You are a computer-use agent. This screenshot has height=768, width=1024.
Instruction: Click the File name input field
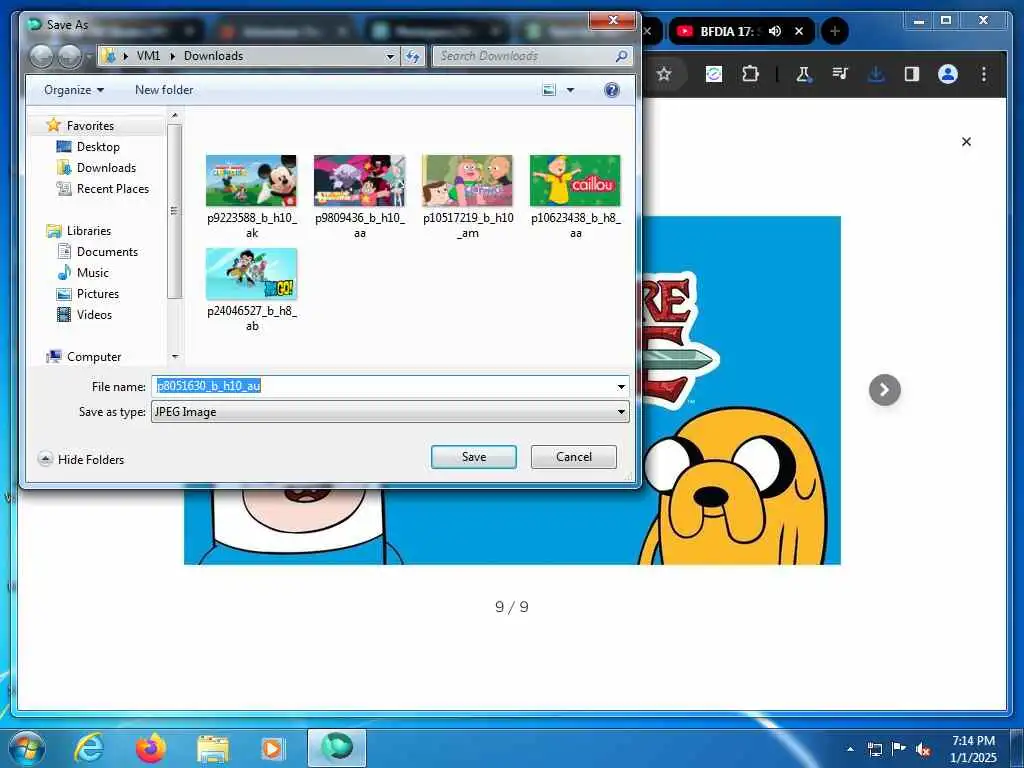(x=383, y=386)
